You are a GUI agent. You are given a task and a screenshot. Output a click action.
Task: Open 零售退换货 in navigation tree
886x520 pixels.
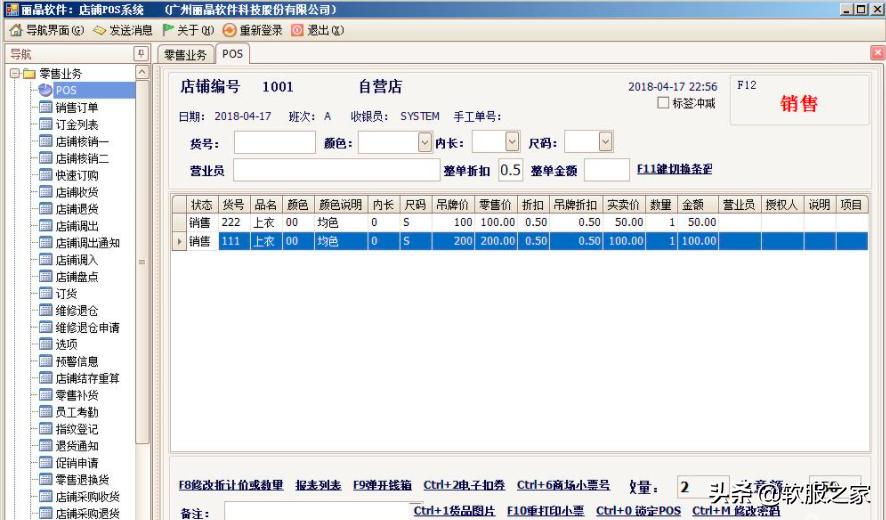[82, 480]
